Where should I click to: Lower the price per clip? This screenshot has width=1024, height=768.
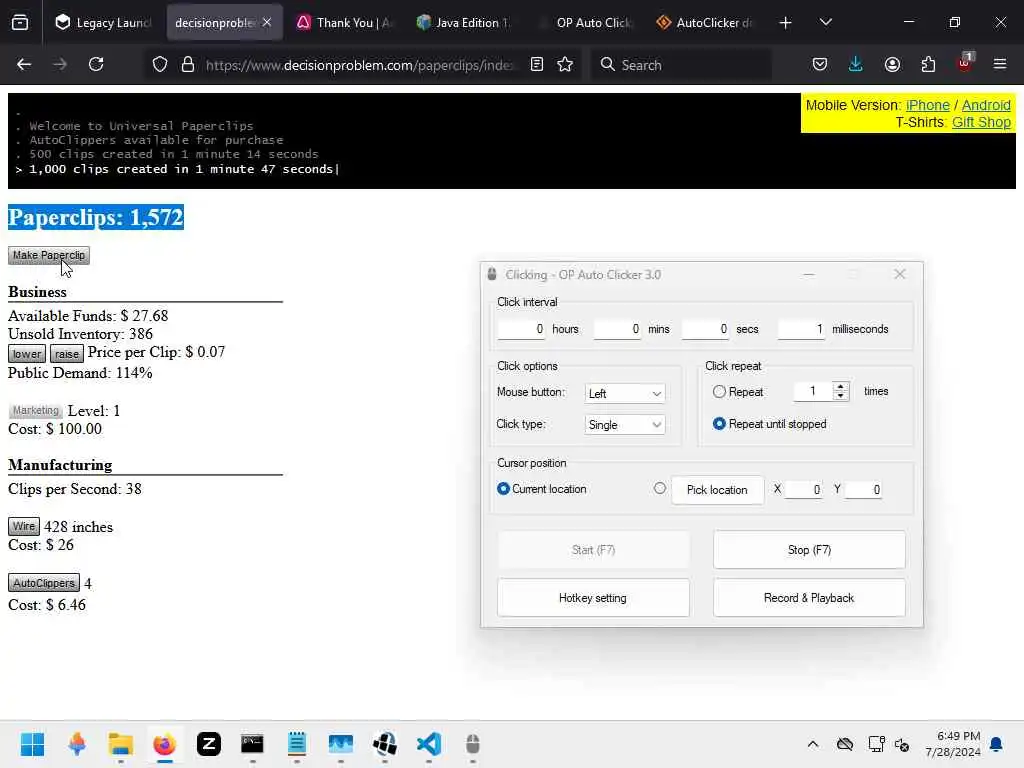pyautogui.click(x=27, y=354)
